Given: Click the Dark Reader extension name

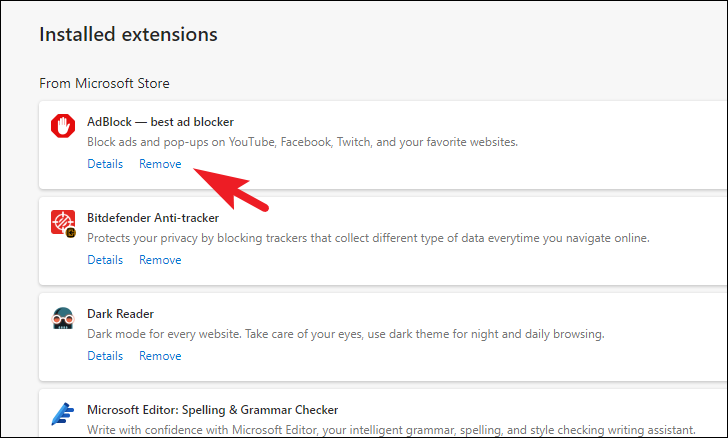Looking at the screenshot, I should pyautogui.click(x=120, y=314).
